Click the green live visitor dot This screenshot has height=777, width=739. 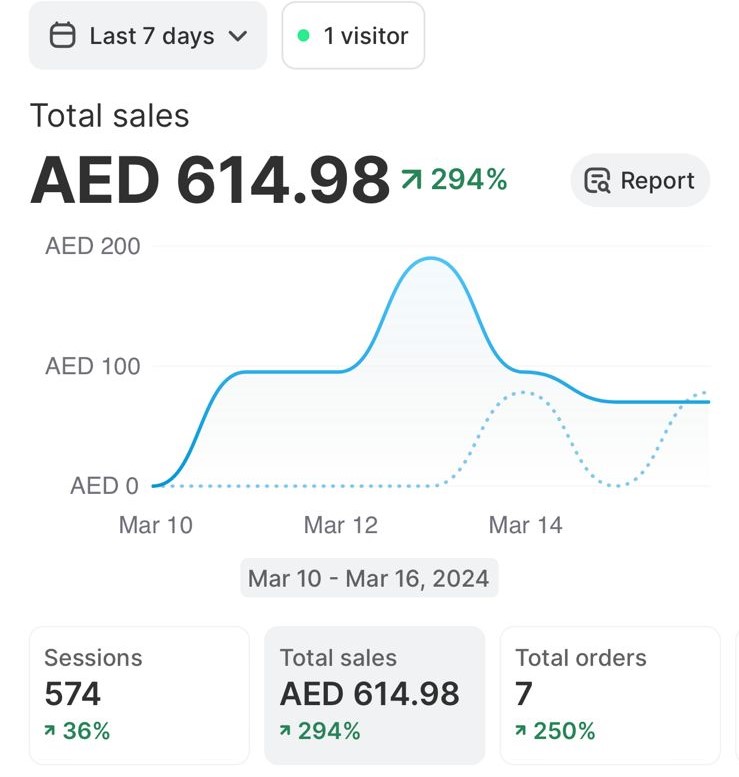(x=304, y=36)
